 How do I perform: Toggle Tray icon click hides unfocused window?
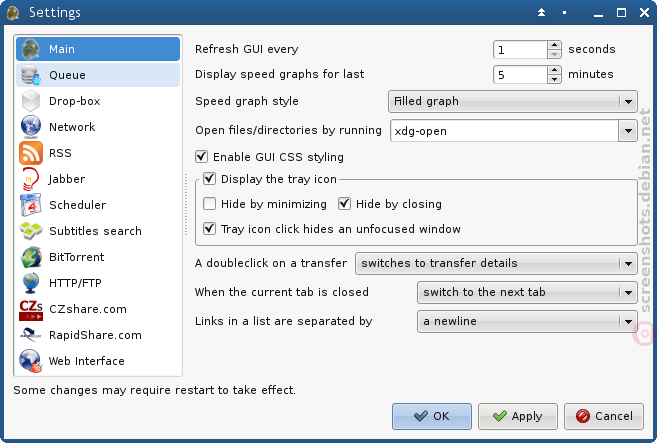[x=210, y=229]
